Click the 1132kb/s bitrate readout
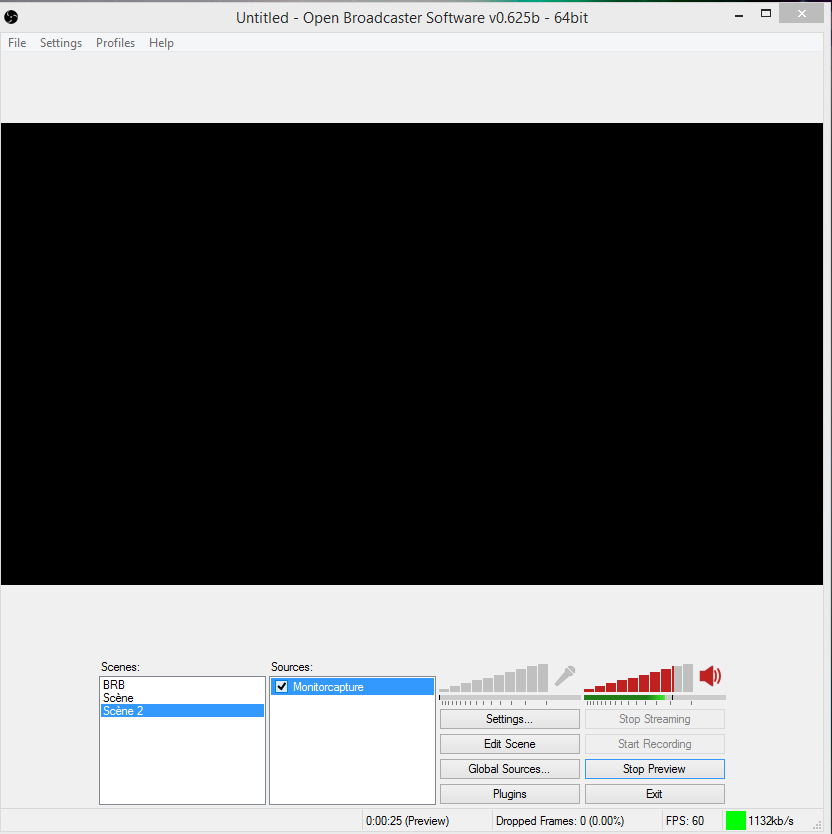The width and height of the screenshot is (832, 834). click(771, 821)
